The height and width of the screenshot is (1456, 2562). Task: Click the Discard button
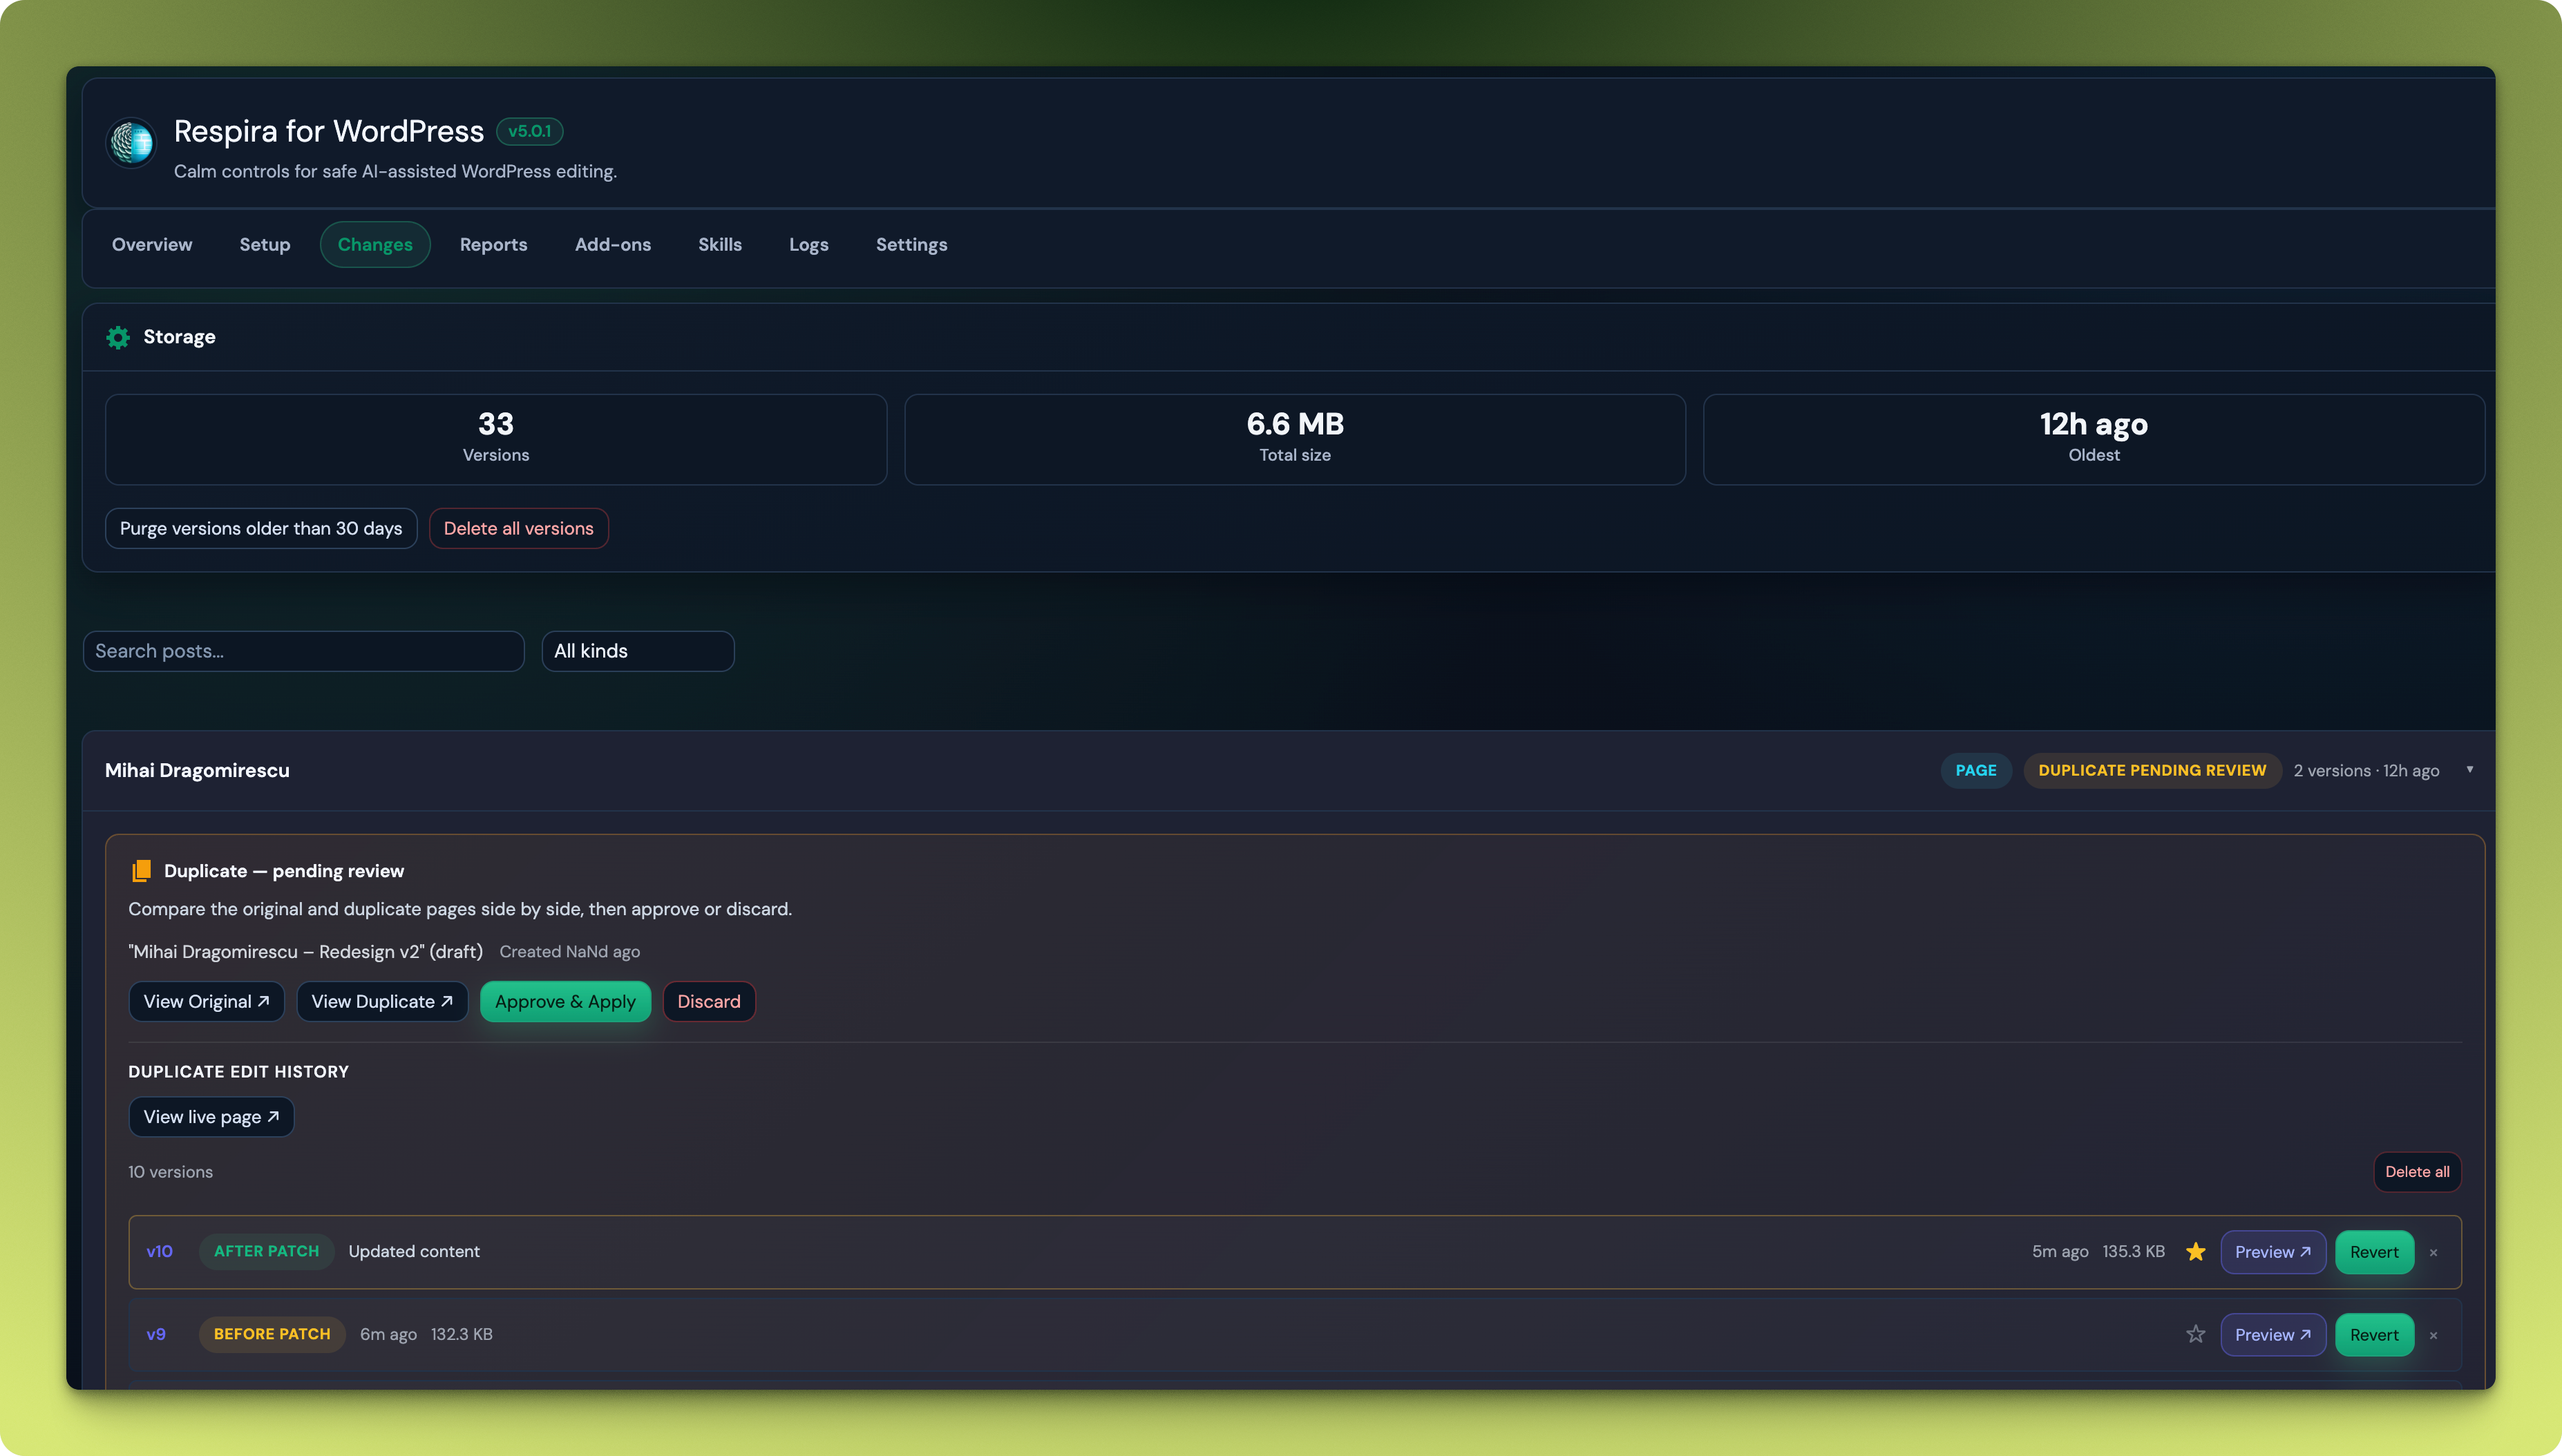(708, 1002)
